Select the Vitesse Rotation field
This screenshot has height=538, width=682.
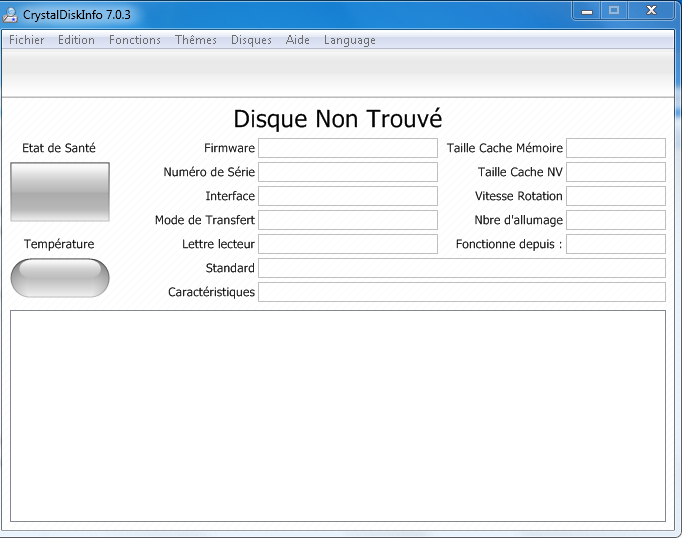pos(615,196)
